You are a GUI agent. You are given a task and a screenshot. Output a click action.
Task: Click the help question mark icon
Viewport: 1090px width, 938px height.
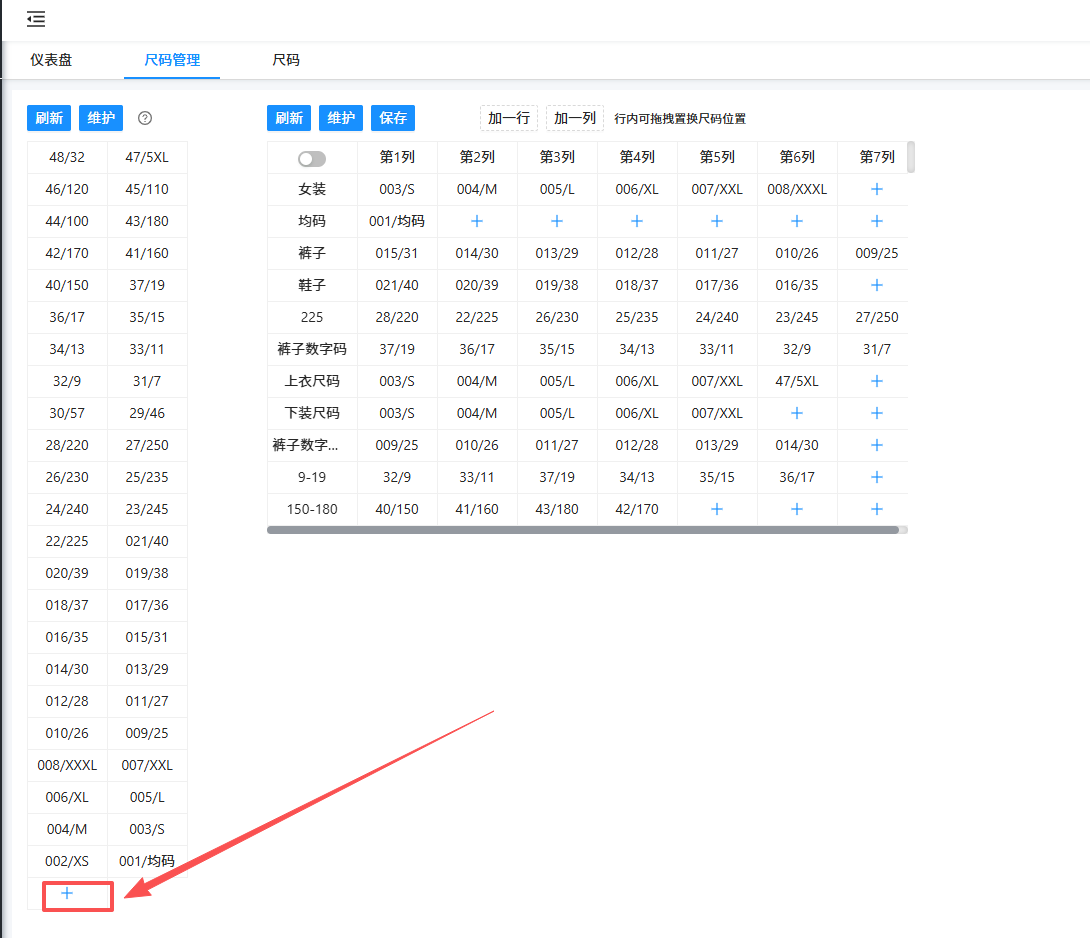point(145,118)
